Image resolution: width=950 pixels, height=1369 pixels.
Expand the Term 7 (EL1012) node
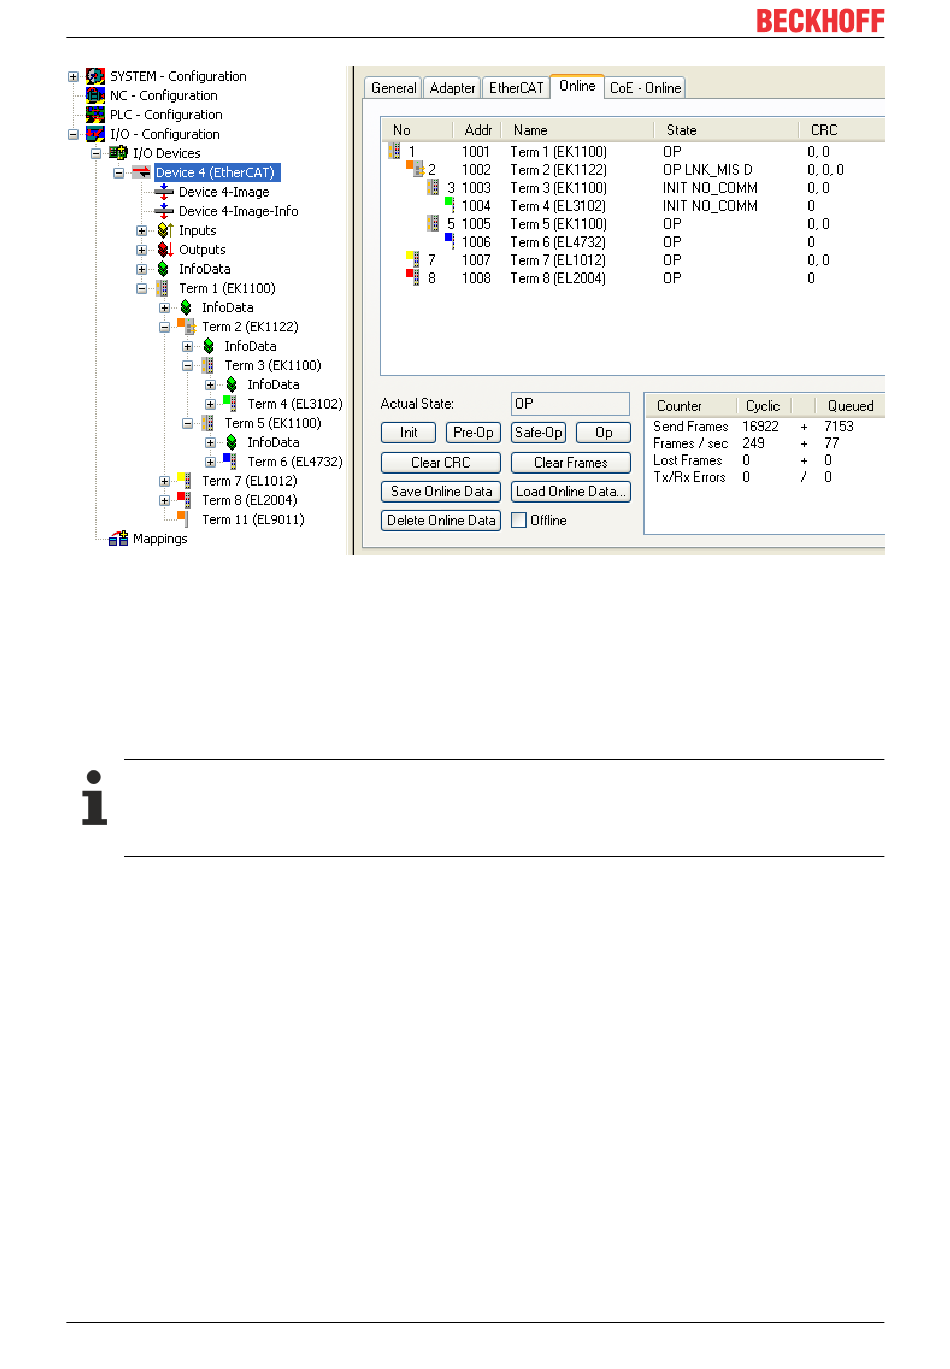pyautogui.click(x=164, y=481)
